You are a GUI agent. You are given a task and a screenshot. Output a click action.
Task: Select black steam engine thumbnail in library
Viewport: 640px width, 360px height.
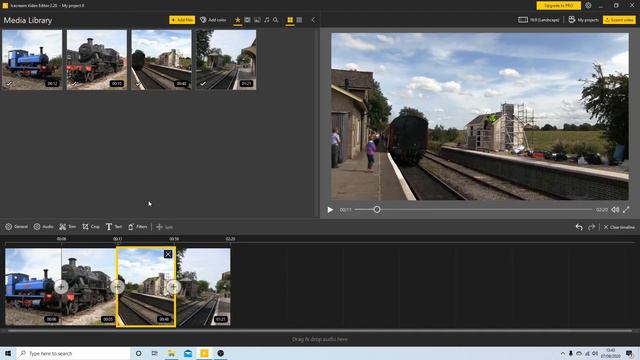pyautogui.click(x=97, y=60)
